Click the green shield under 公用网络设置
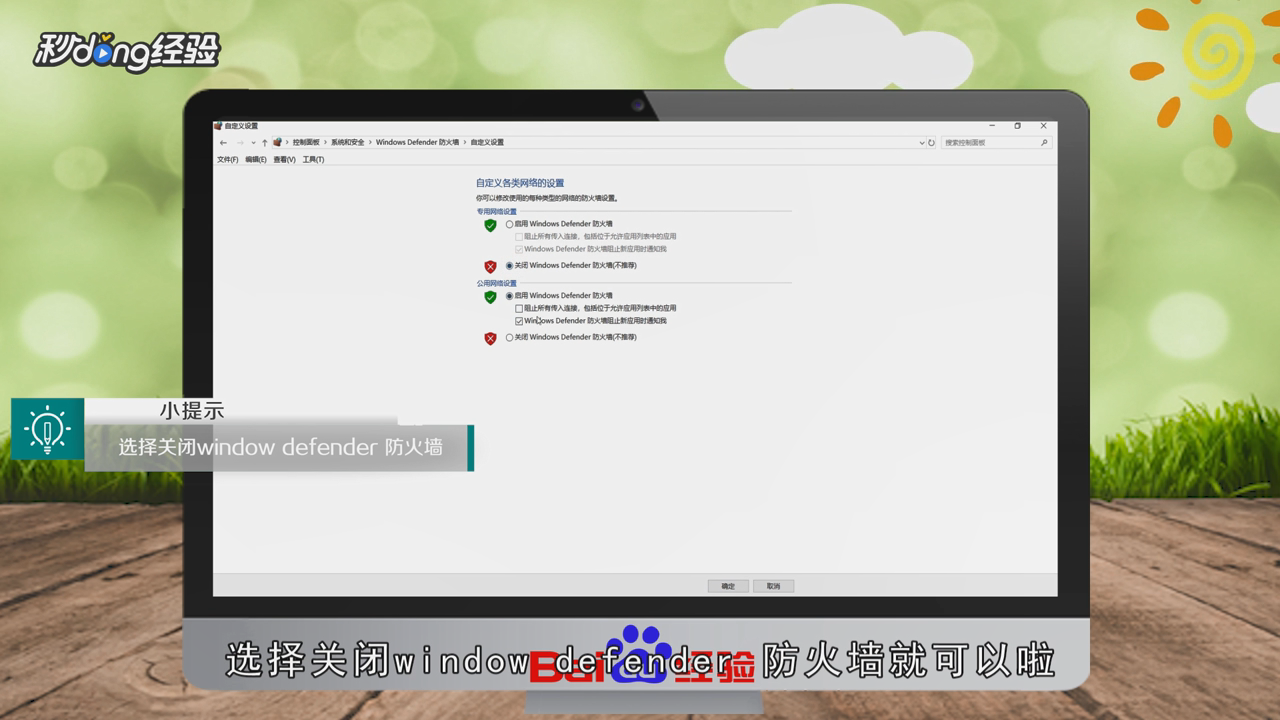The height and width of the screenshot is (720, 1280). coord(490,297)
